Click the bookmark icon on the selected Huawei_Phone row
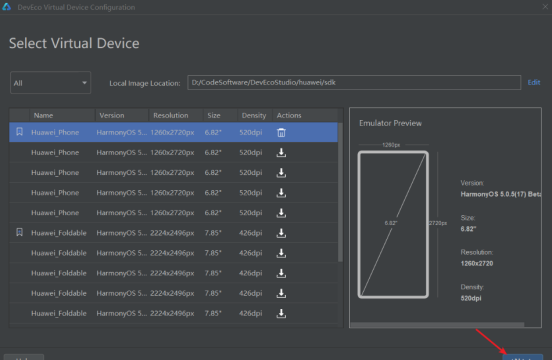Viewport: 552px width, 360px height. pyautogui.click(x=19, y=132)
